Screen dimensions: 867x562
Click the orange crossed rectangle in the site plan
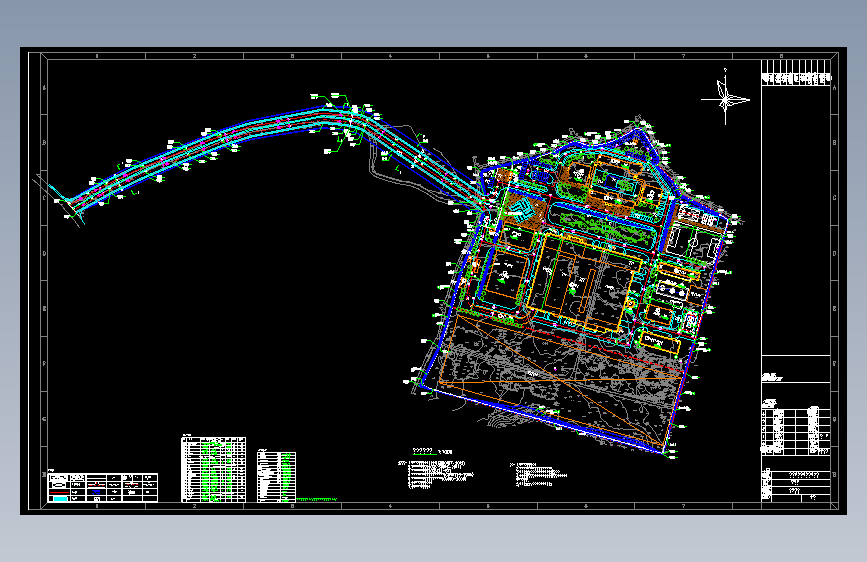pyautogui.click(x=561, y=381)
